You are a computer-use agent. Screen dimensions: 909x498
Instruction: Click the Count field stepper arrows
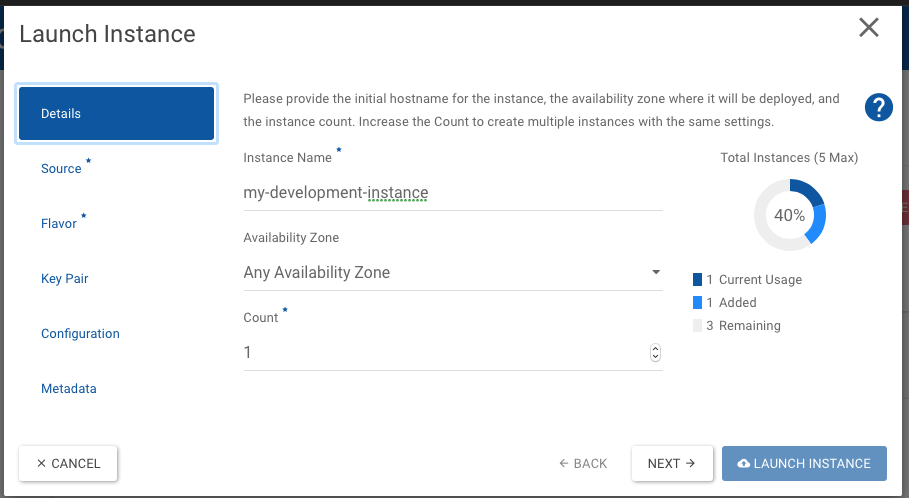(x=655, y=352)
